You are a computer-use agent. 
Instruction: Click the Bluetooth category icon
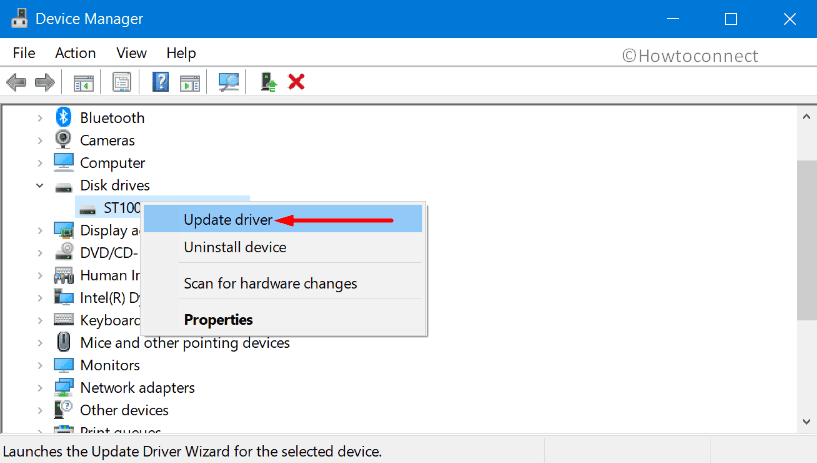point(63,117)
